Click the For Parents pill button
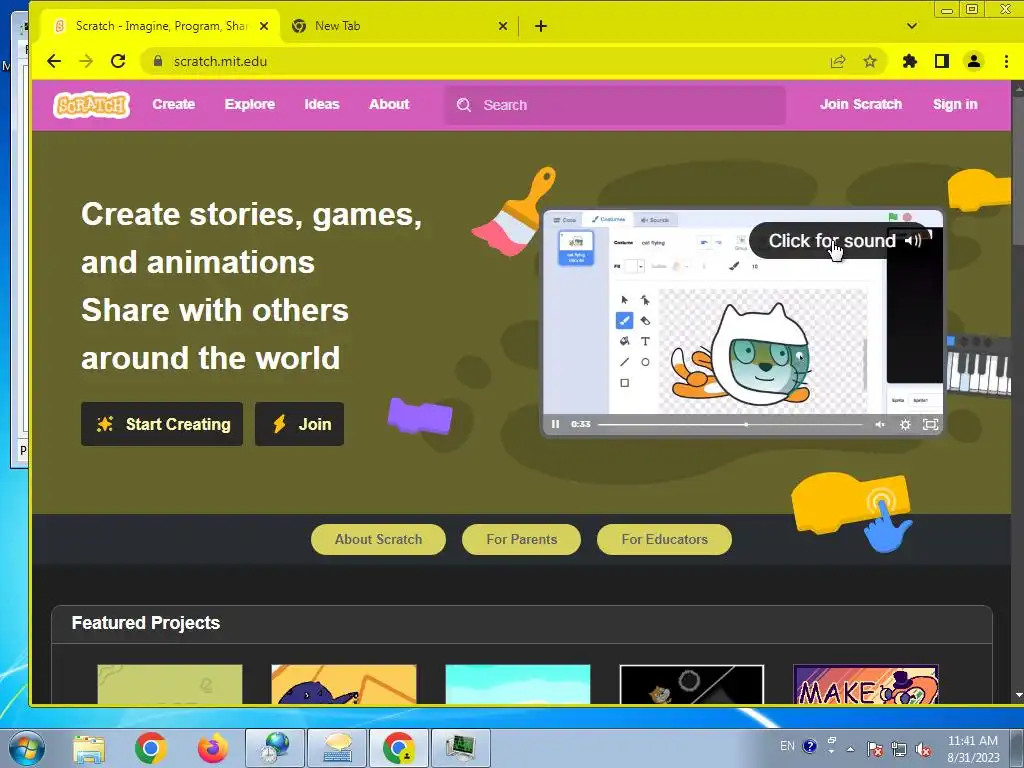 [521, 539]
